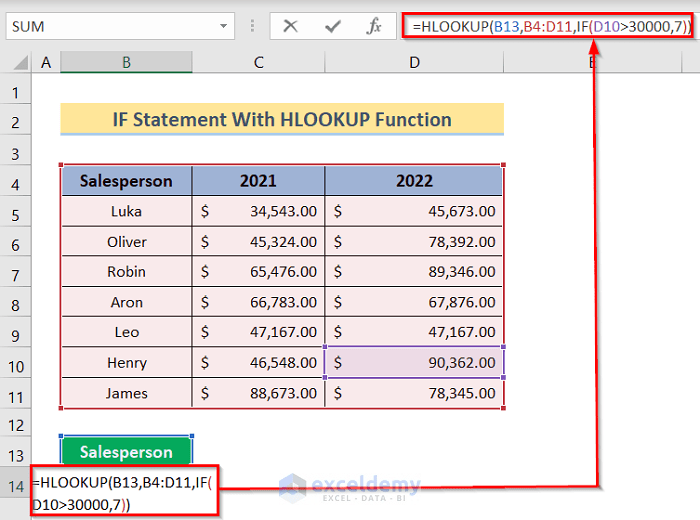Viewport: 700px width, 520px height.
Task: Select the 89,346.00 cell
Action: tap(414, 271)
